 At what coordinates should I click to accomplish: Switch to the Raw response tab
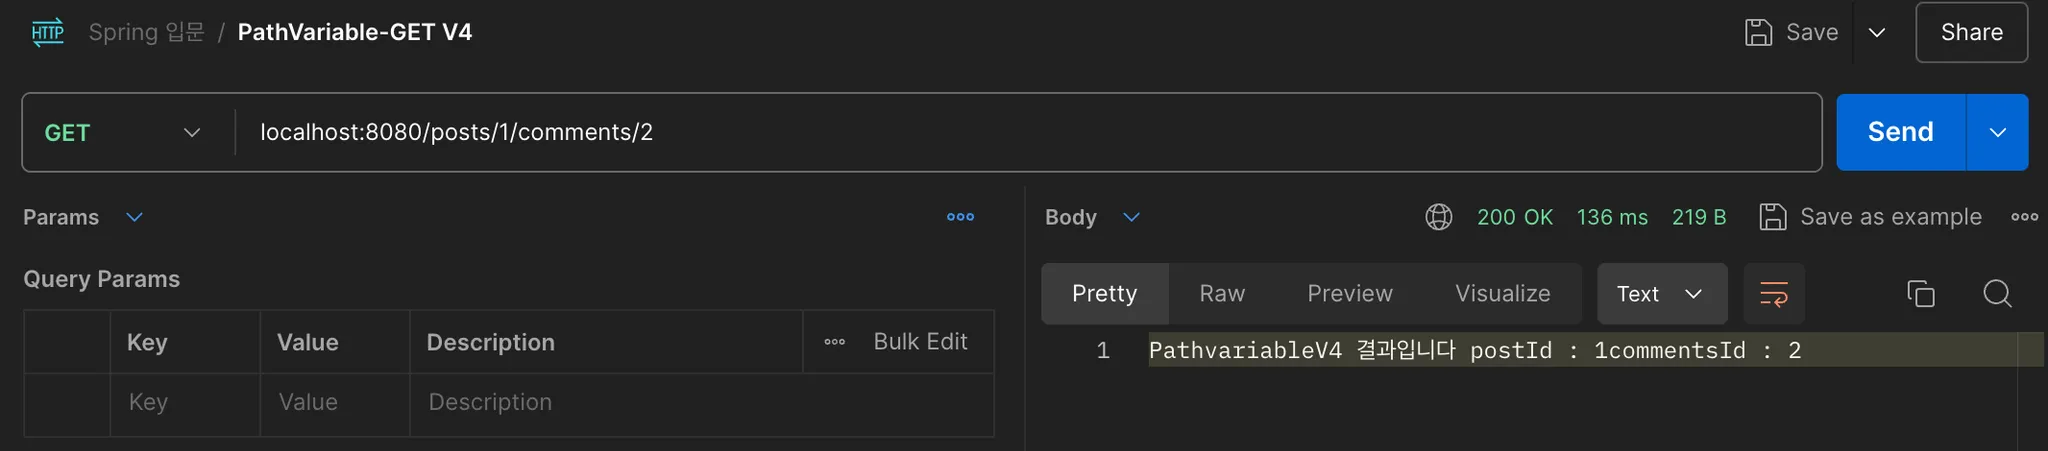pos(1222,294)
